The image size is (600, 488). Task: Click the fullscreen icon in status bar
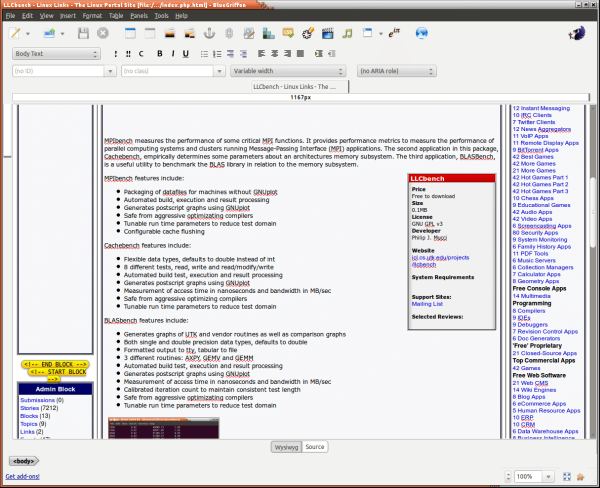coord(567,477)
